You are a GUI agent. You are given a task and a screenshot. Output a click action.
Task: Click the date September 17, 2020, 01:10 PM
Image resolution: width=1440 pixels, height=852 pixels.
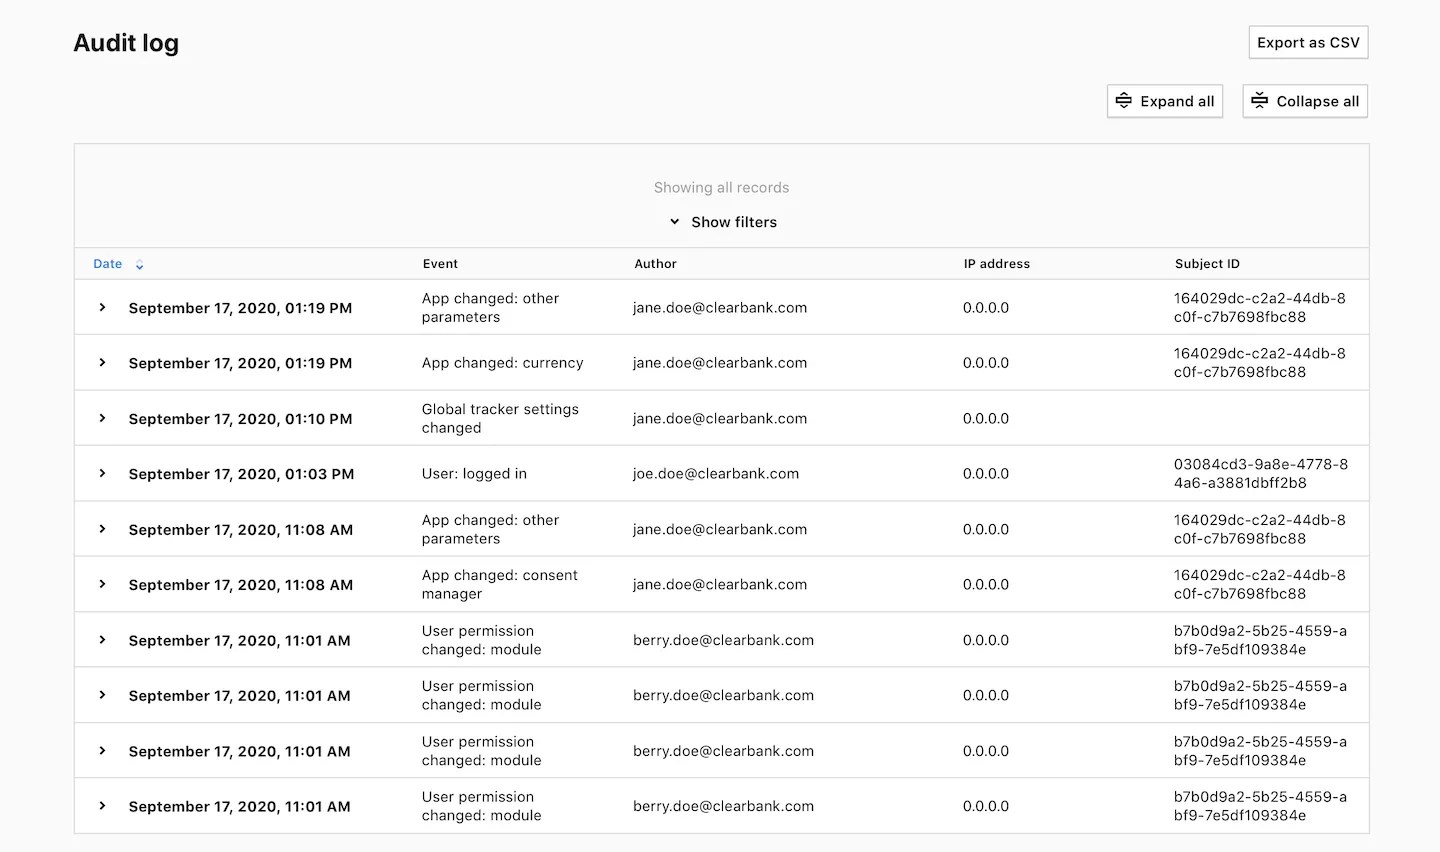(240, 419)
